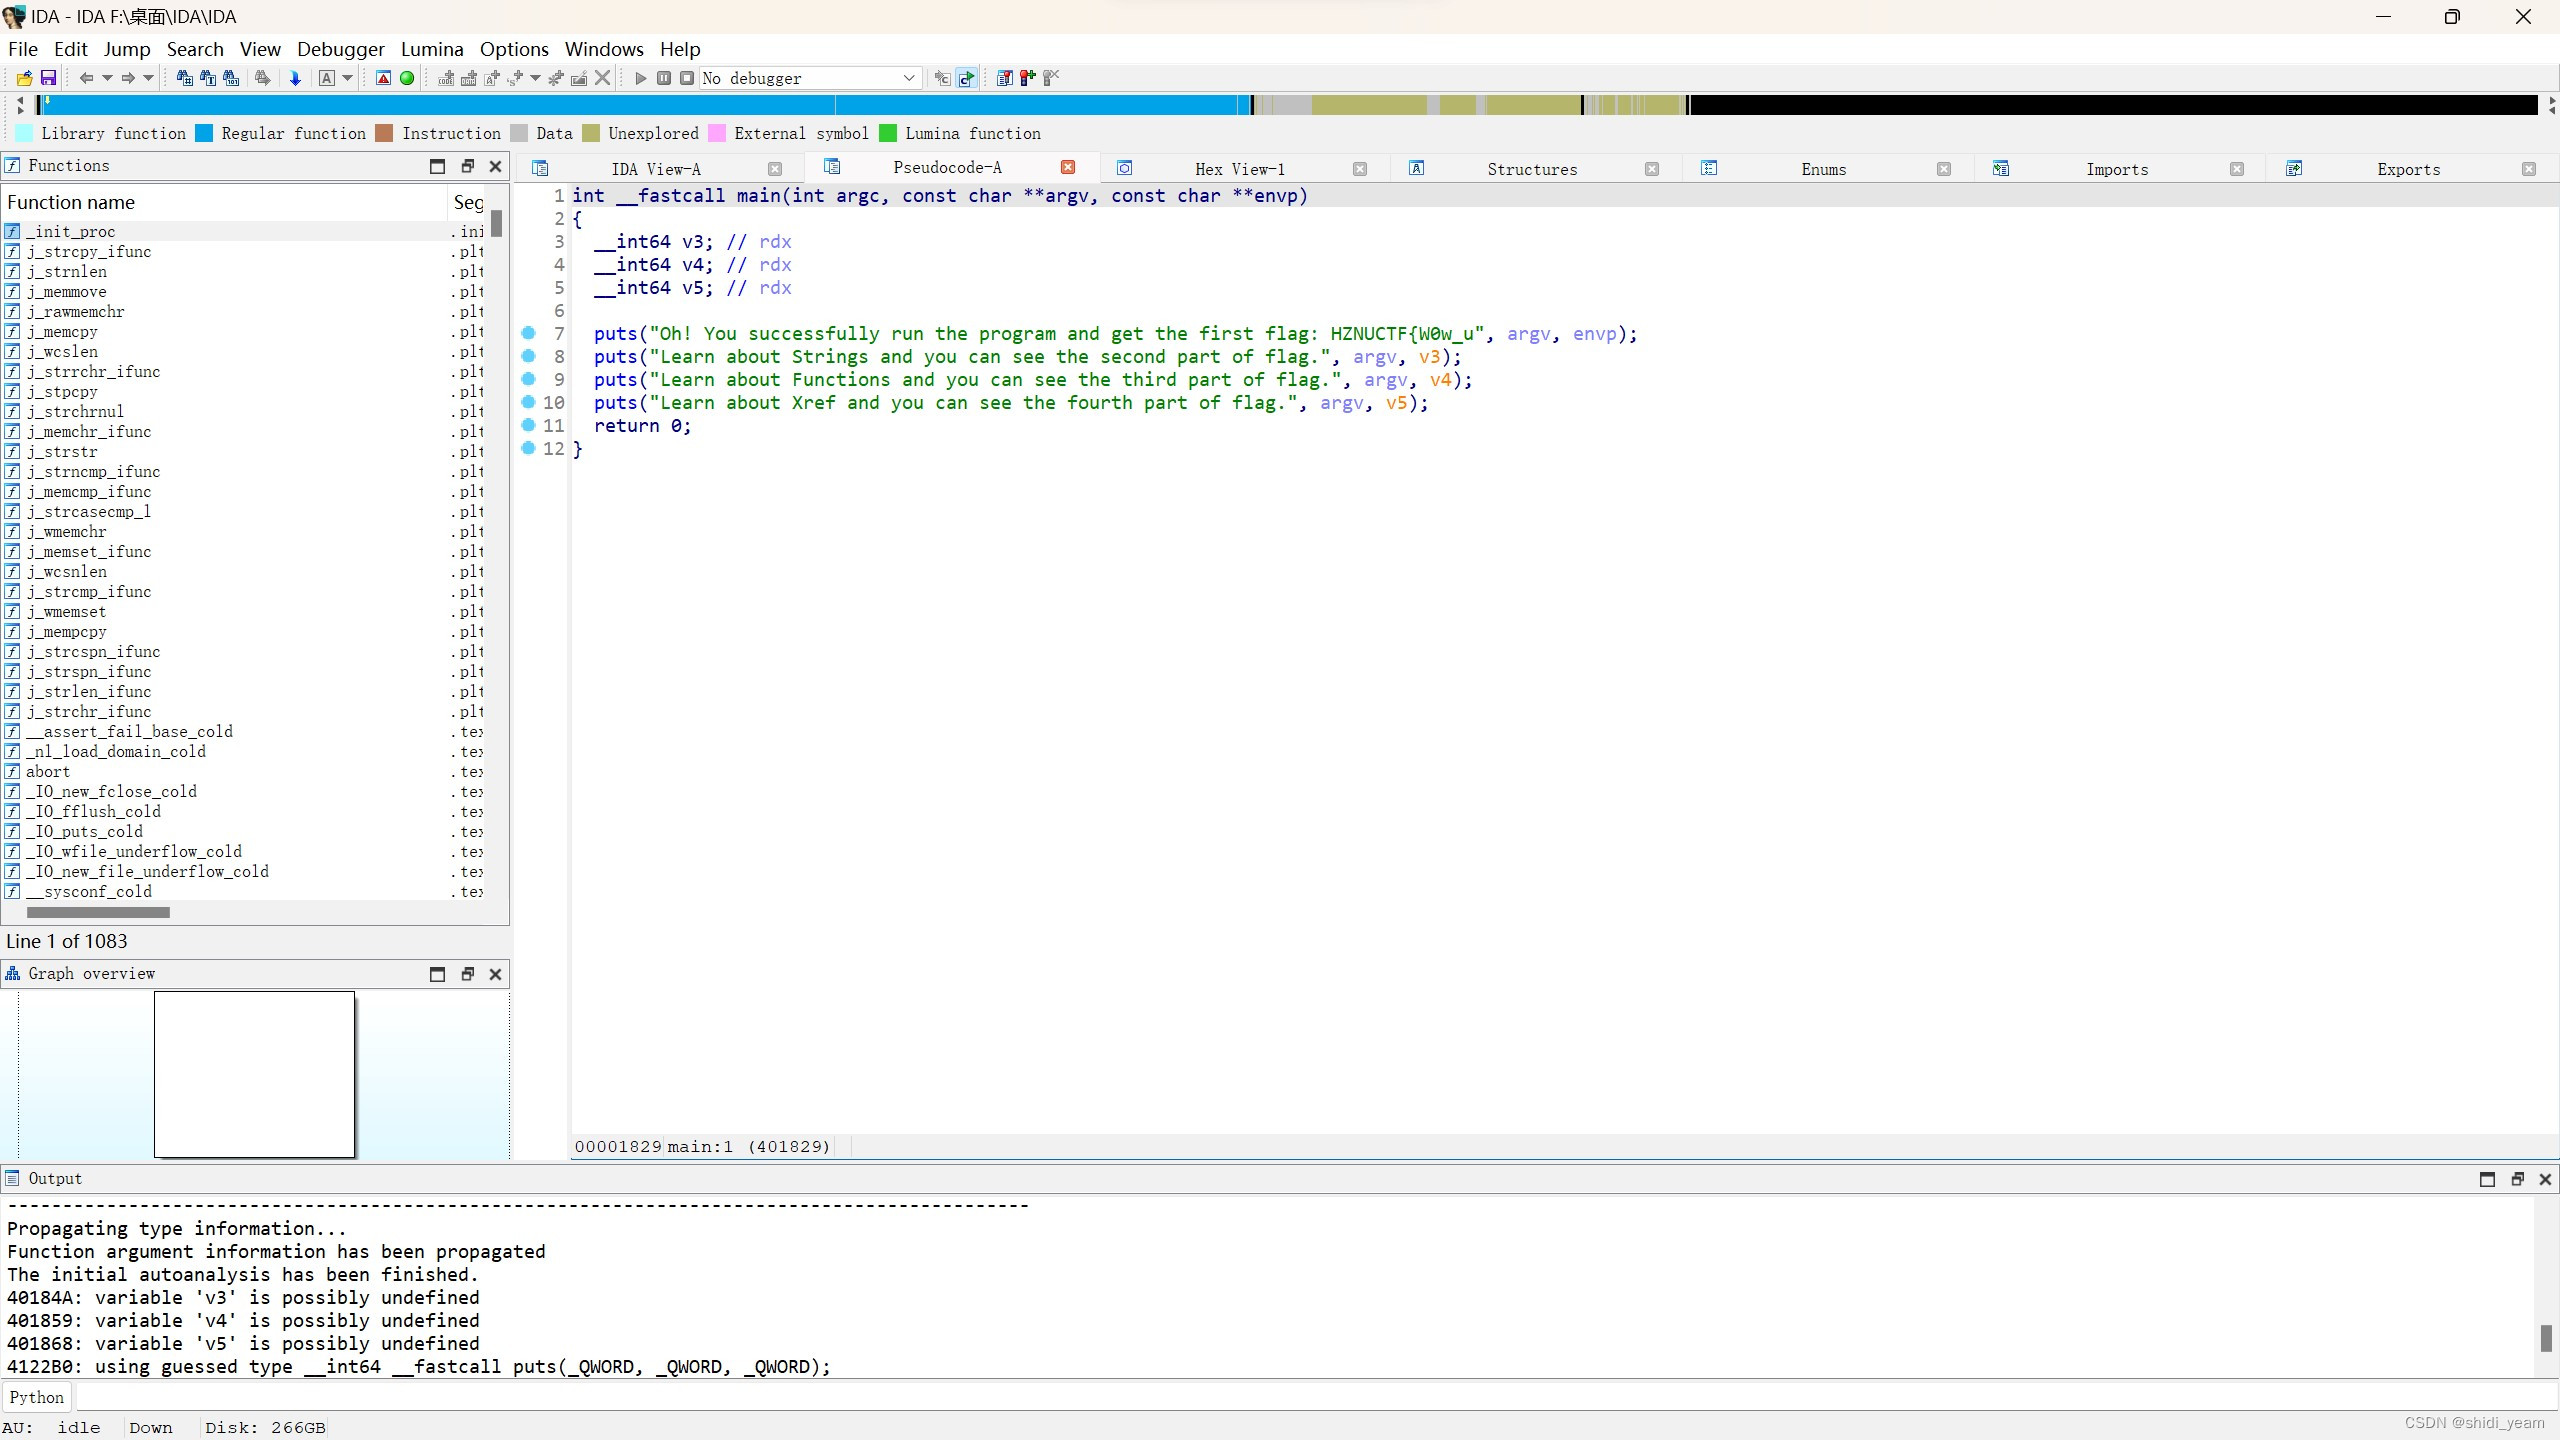Open the dropdown beside the back arrow
2560x1440 pixels.
point(106,77)
